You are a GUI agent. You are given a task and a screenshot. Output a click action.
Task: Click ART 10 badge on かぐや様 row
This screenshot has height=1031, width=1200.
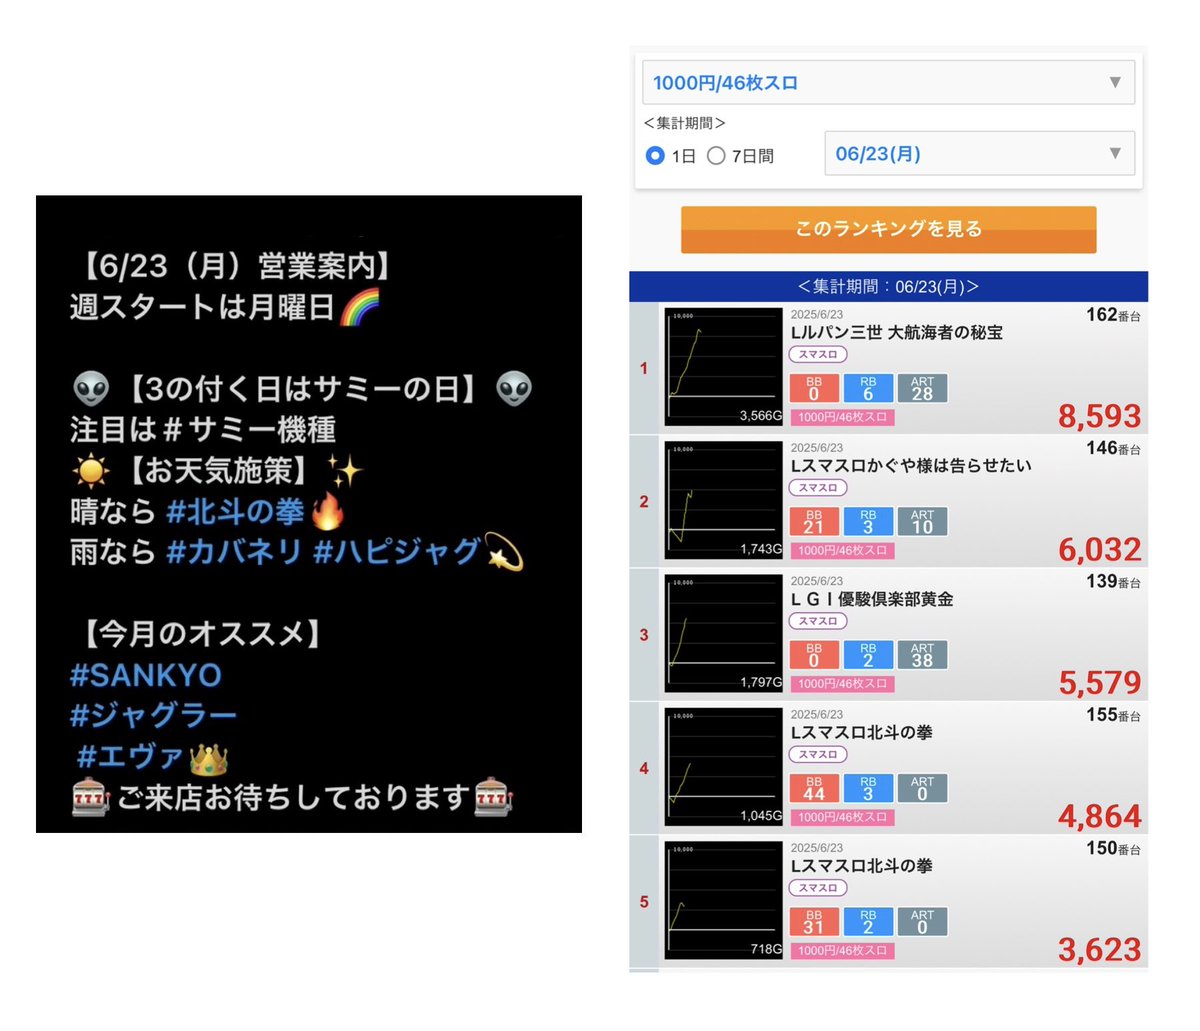[x=922, y=521]
